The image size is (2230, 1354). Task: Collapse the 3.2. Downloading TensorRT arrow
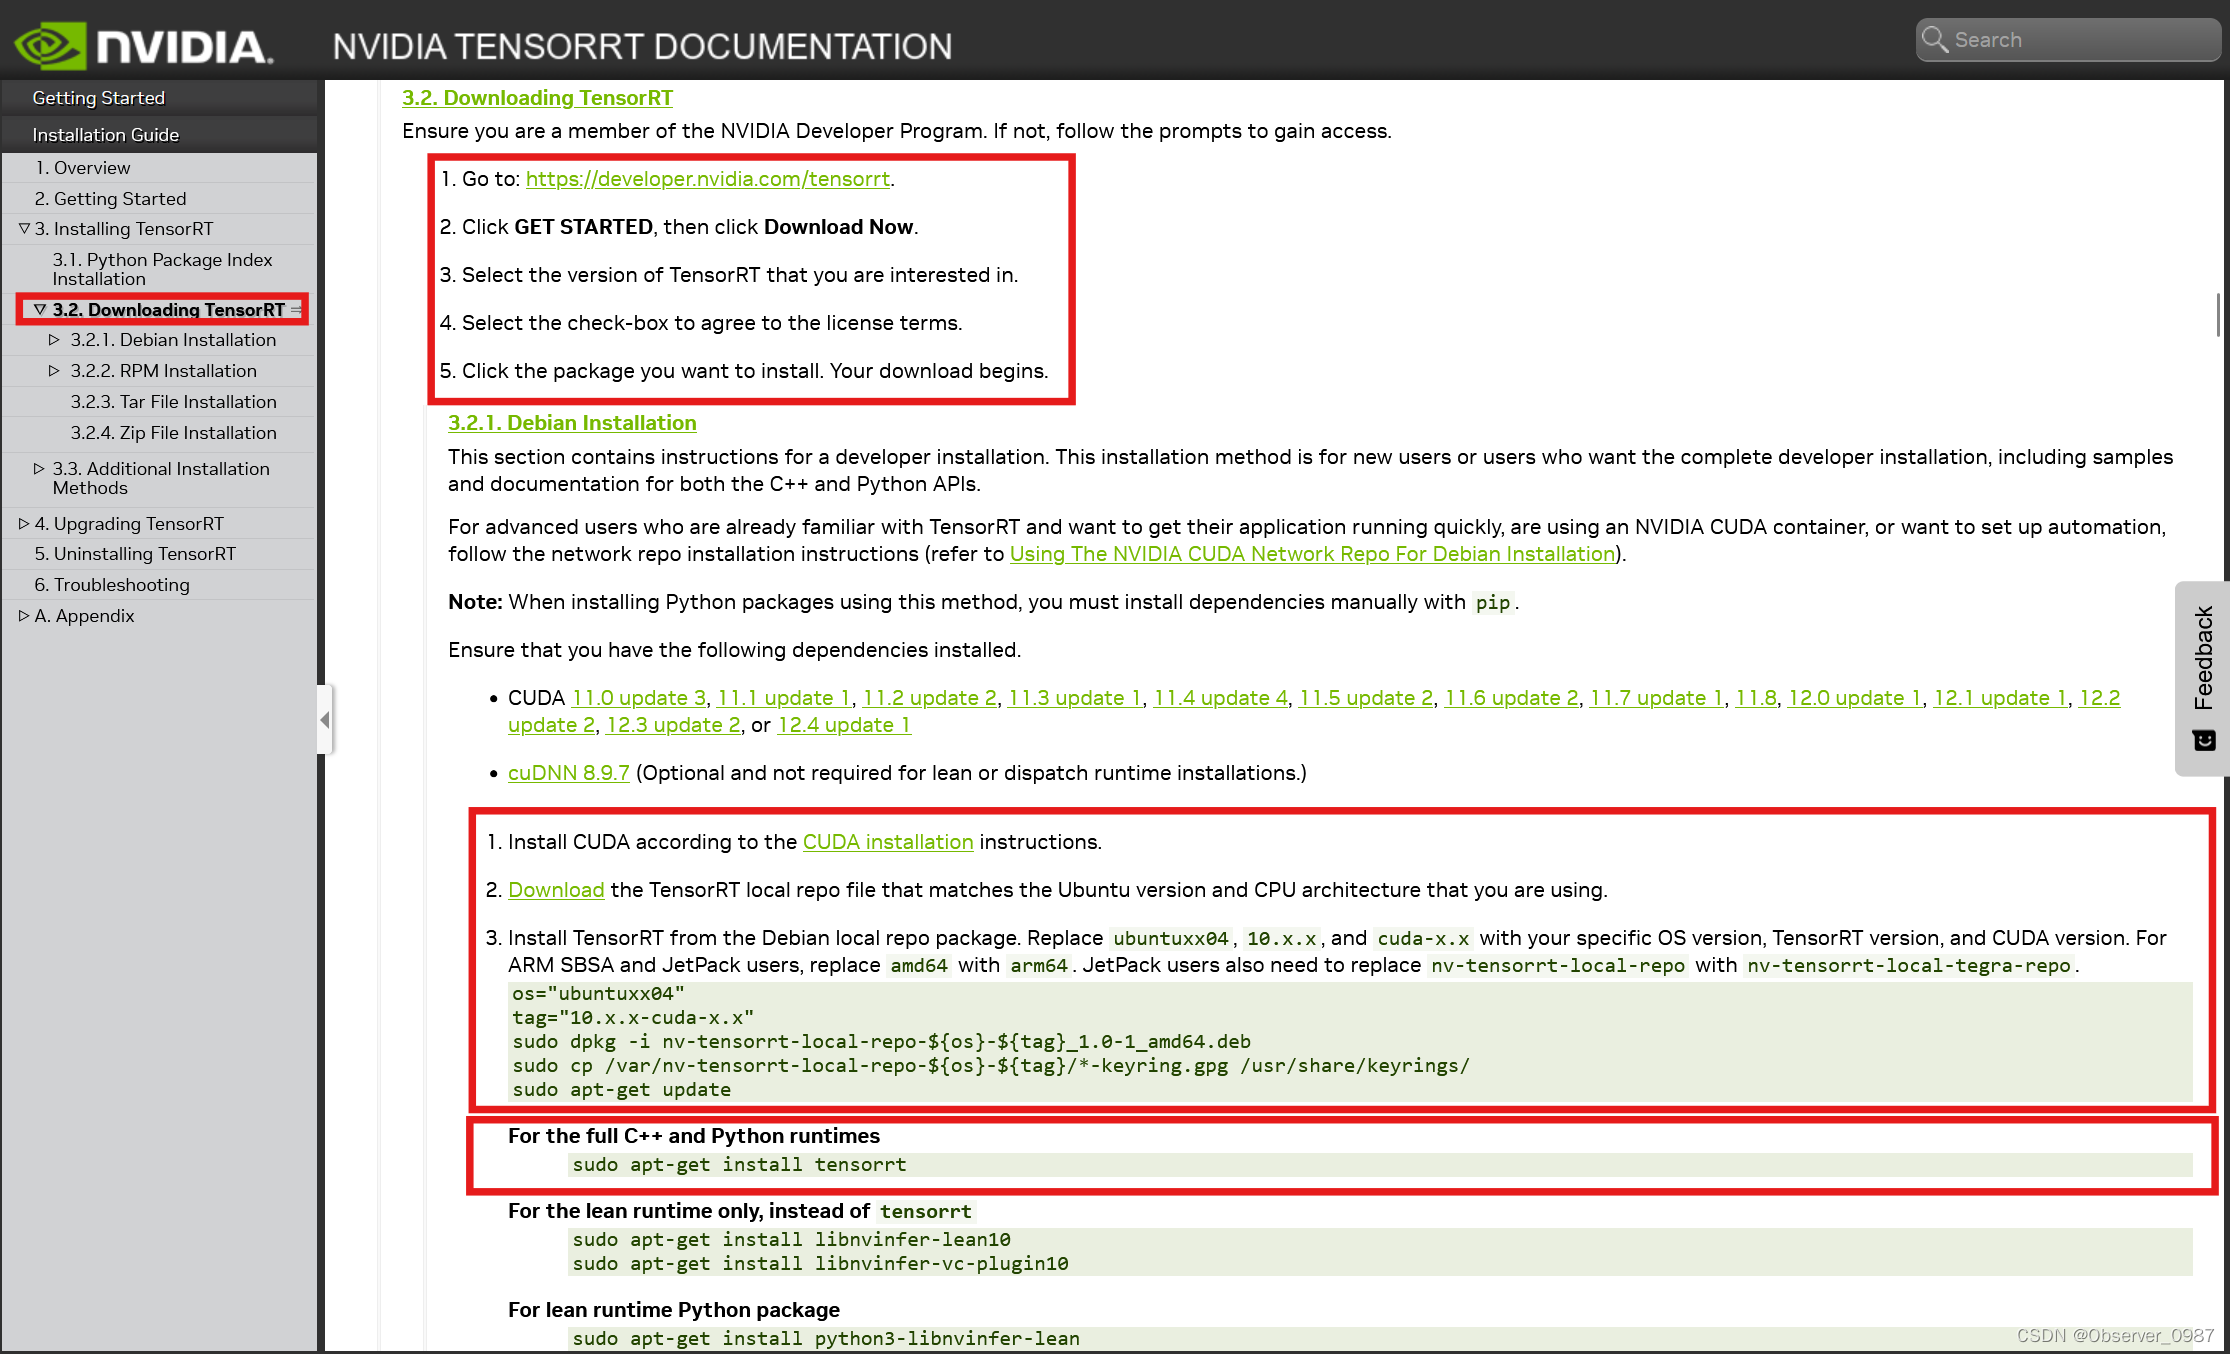point(40,310)
